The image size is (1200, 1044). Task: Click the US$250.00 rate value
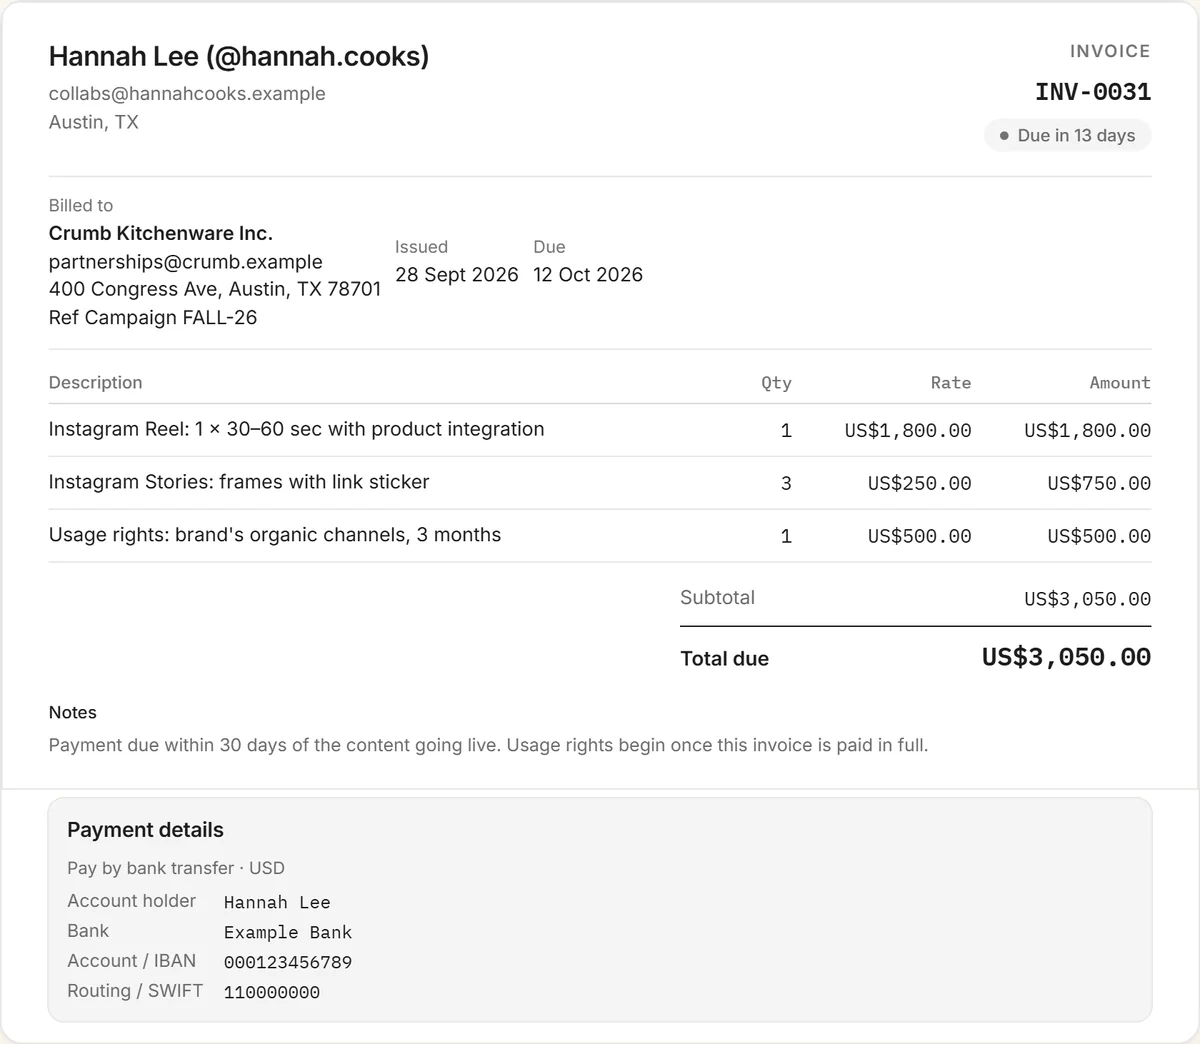920,484
